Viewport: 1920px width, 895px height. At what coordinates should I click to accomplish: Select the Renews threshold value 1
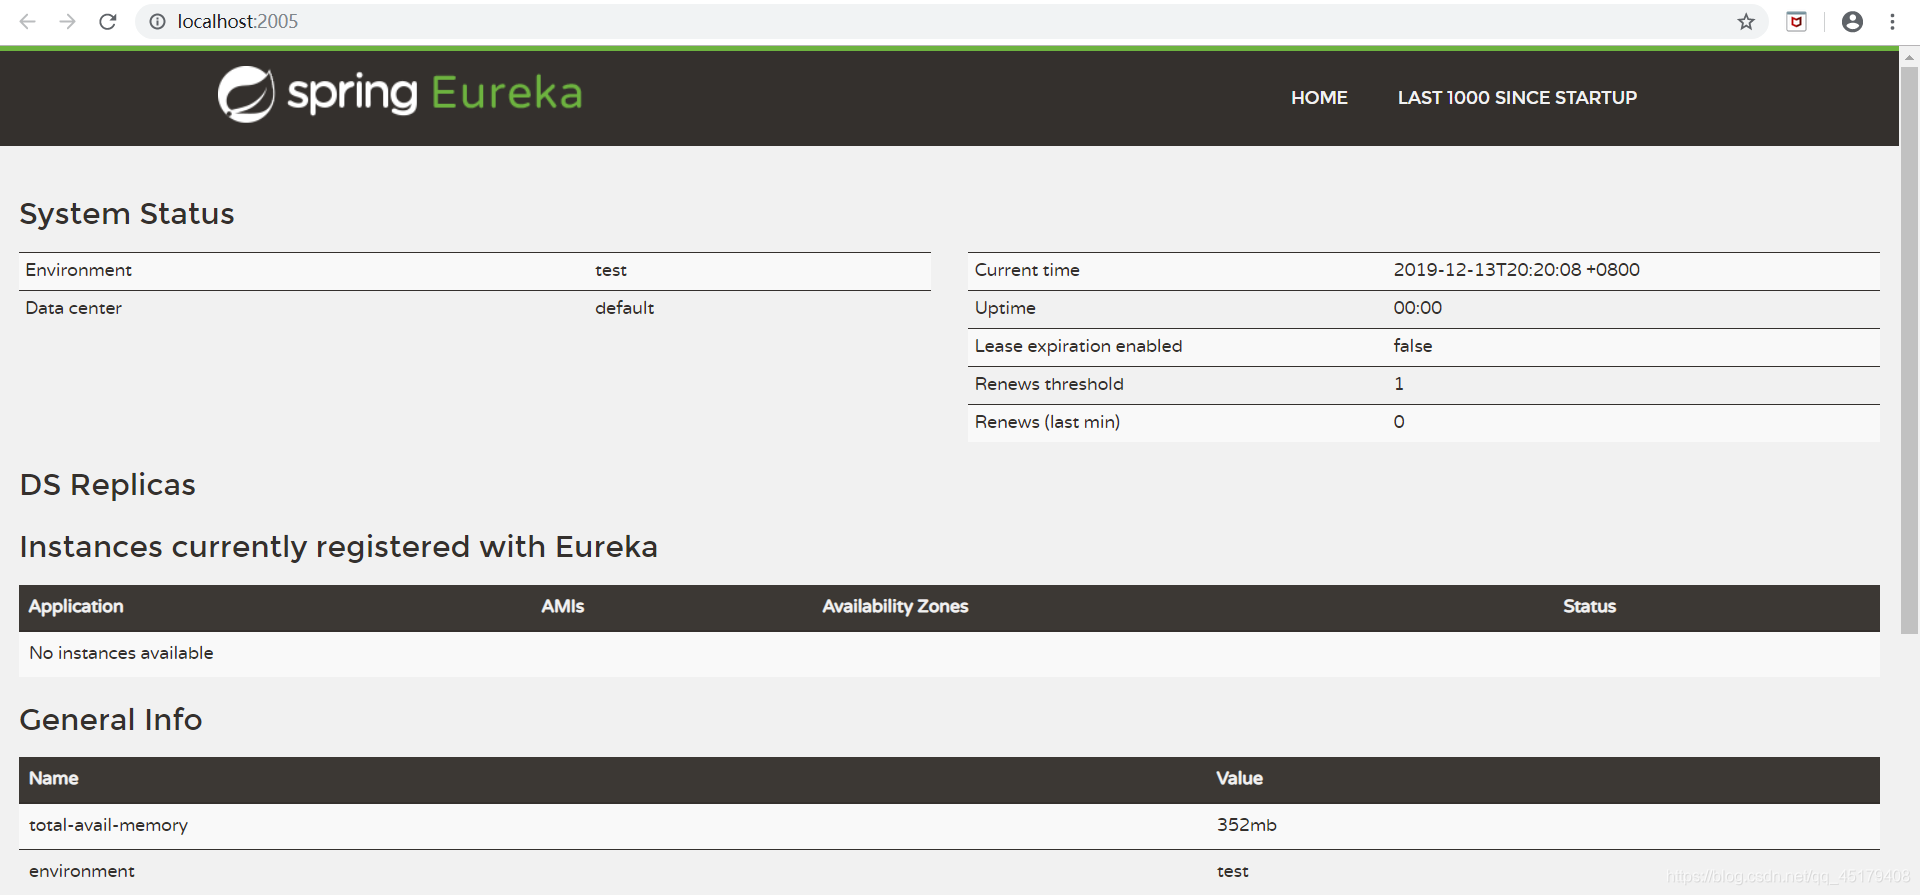click(x=1398, y=384)
